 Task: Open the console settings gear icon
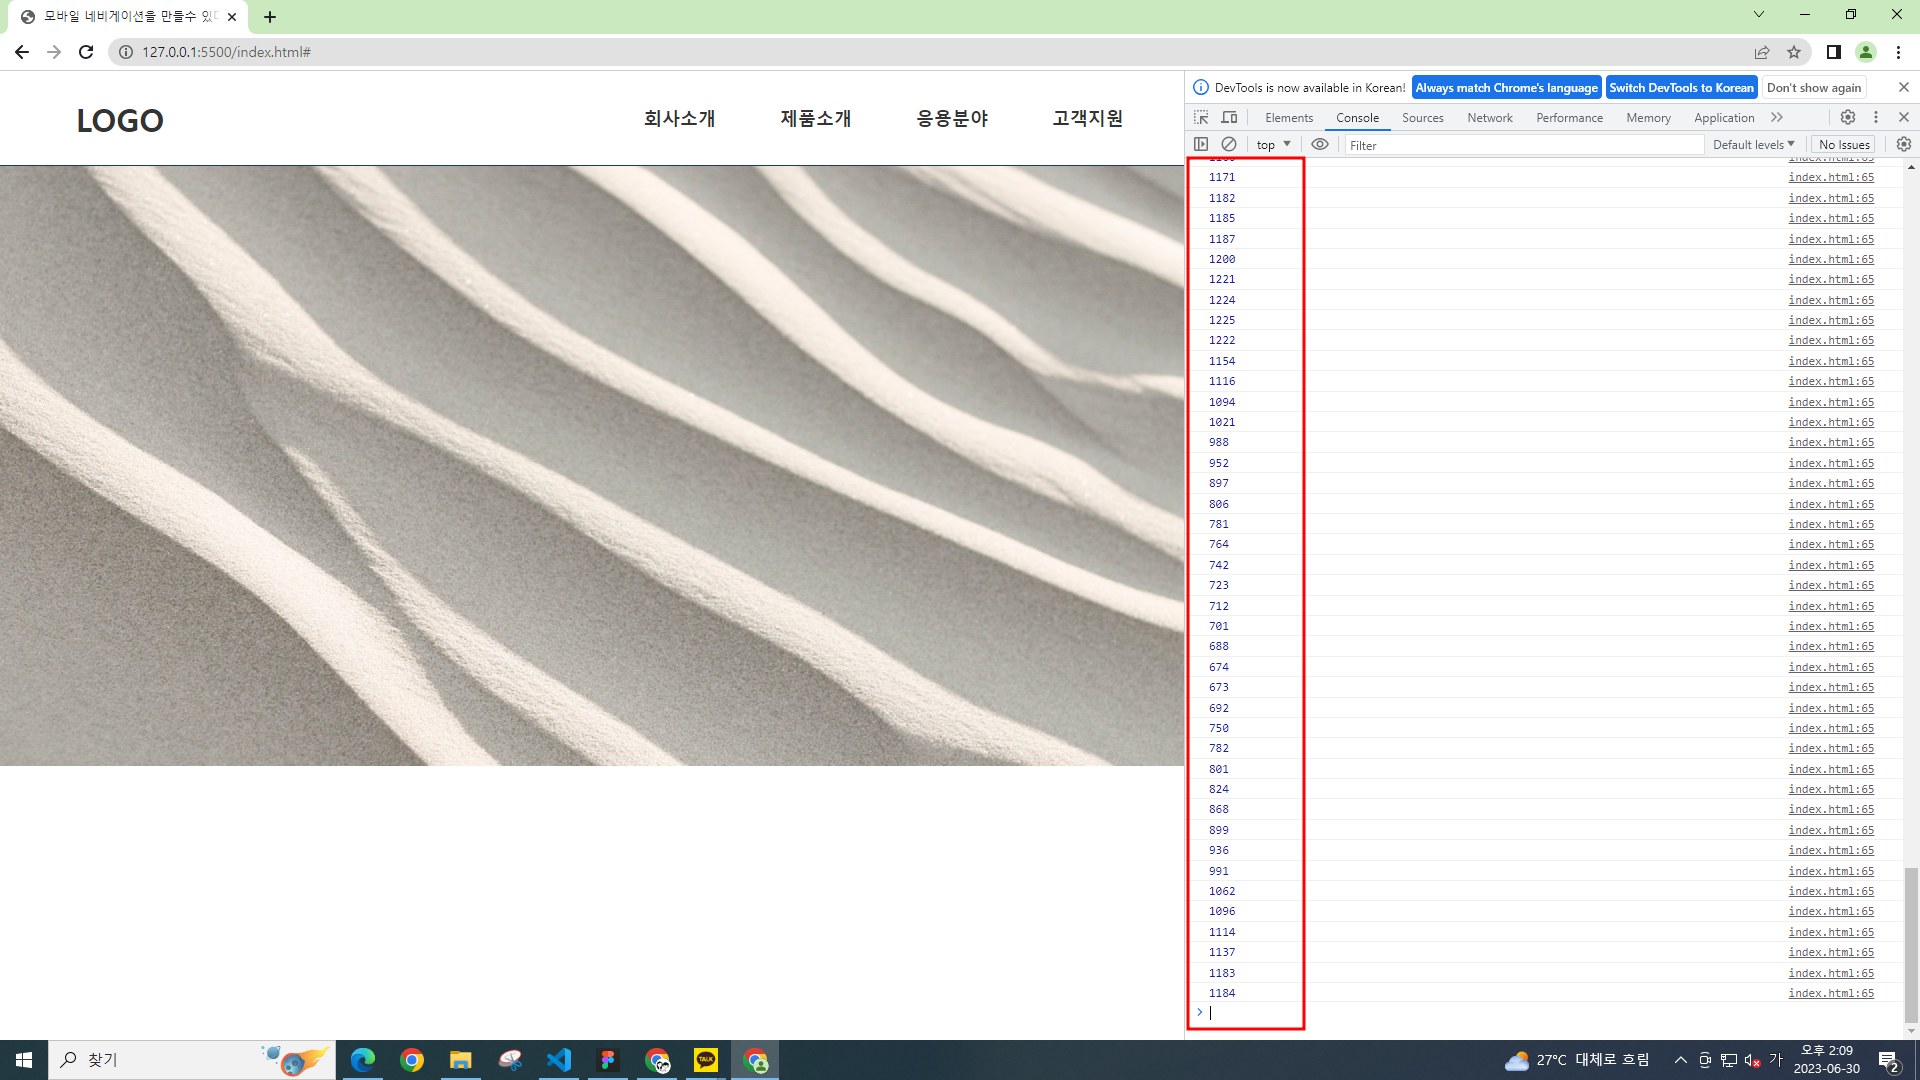click(x=1903, y=144)
